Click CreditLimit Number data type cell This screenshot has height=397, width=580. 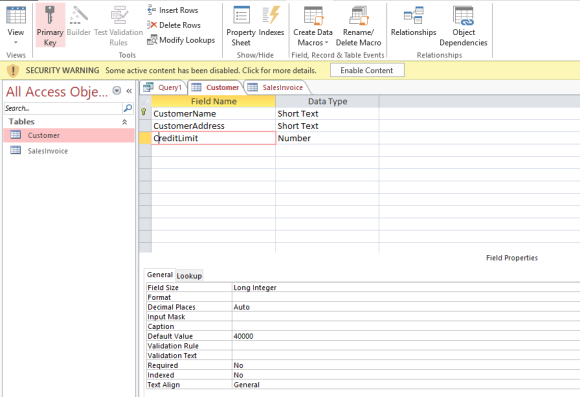[x=327, y=138]
